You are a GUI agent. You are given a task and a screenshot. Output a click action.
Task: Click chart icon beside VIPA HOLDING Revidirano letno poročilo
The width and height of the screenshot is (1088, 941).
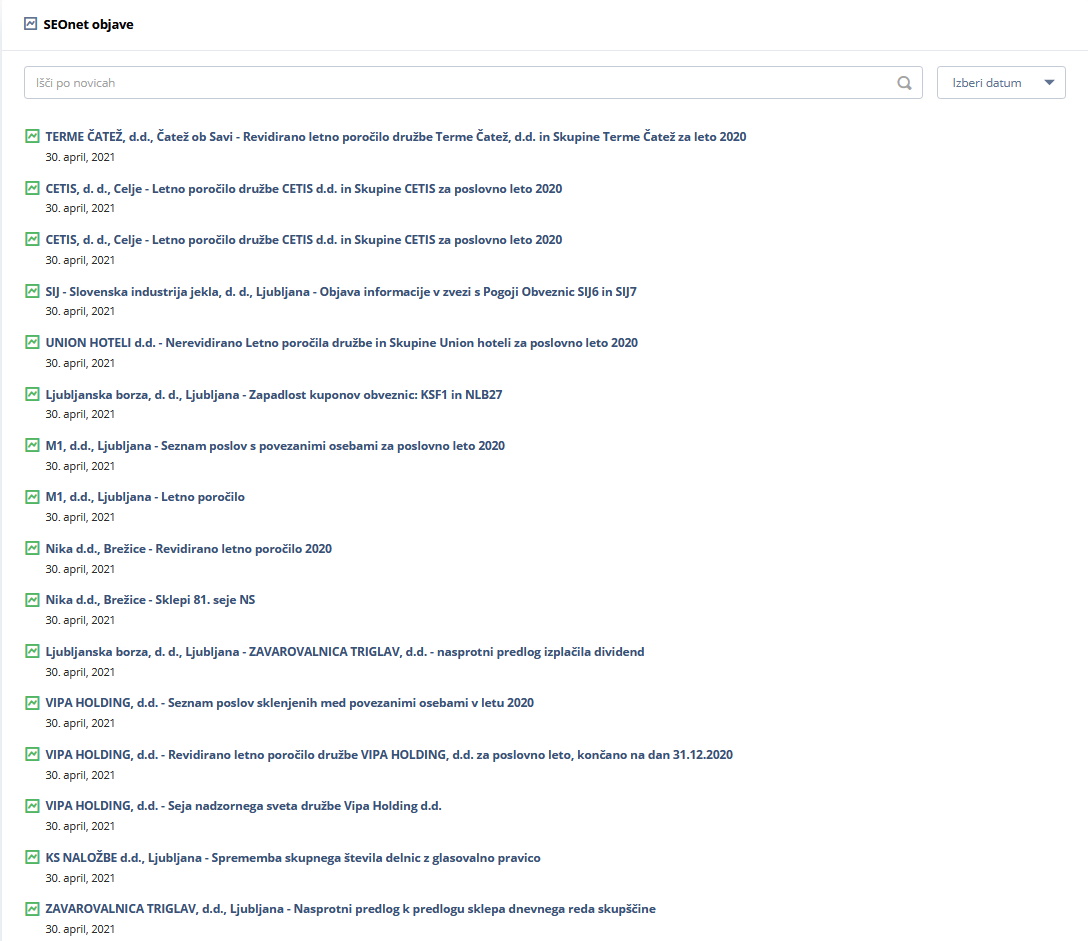(x=32, y=754)
